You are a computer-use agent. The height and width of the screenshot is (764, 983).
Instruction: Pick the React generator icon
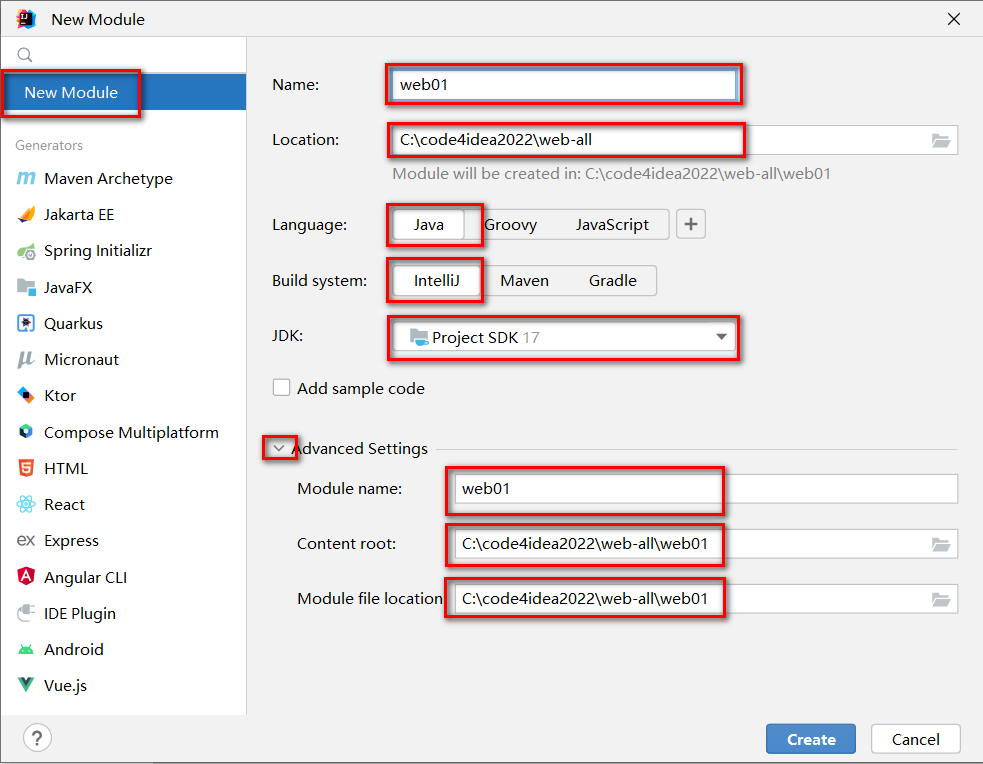(x=26, y=505)
